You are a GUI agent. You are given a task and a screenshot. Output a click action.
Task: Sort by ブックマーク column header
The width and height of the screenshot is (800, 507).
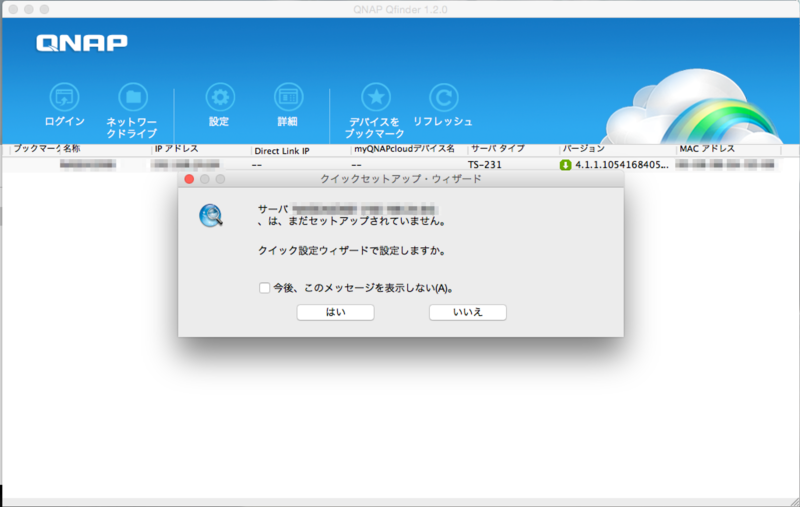[x=35, y=149]
